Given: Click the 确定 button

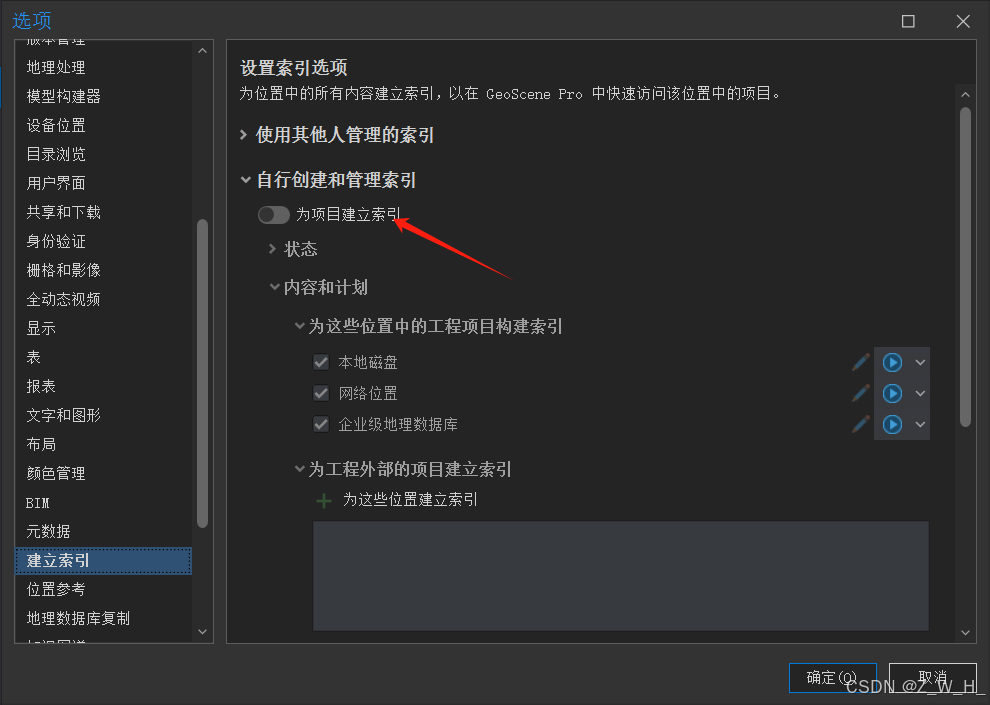Looking at the screenshot, I should (x=832, y=677).
